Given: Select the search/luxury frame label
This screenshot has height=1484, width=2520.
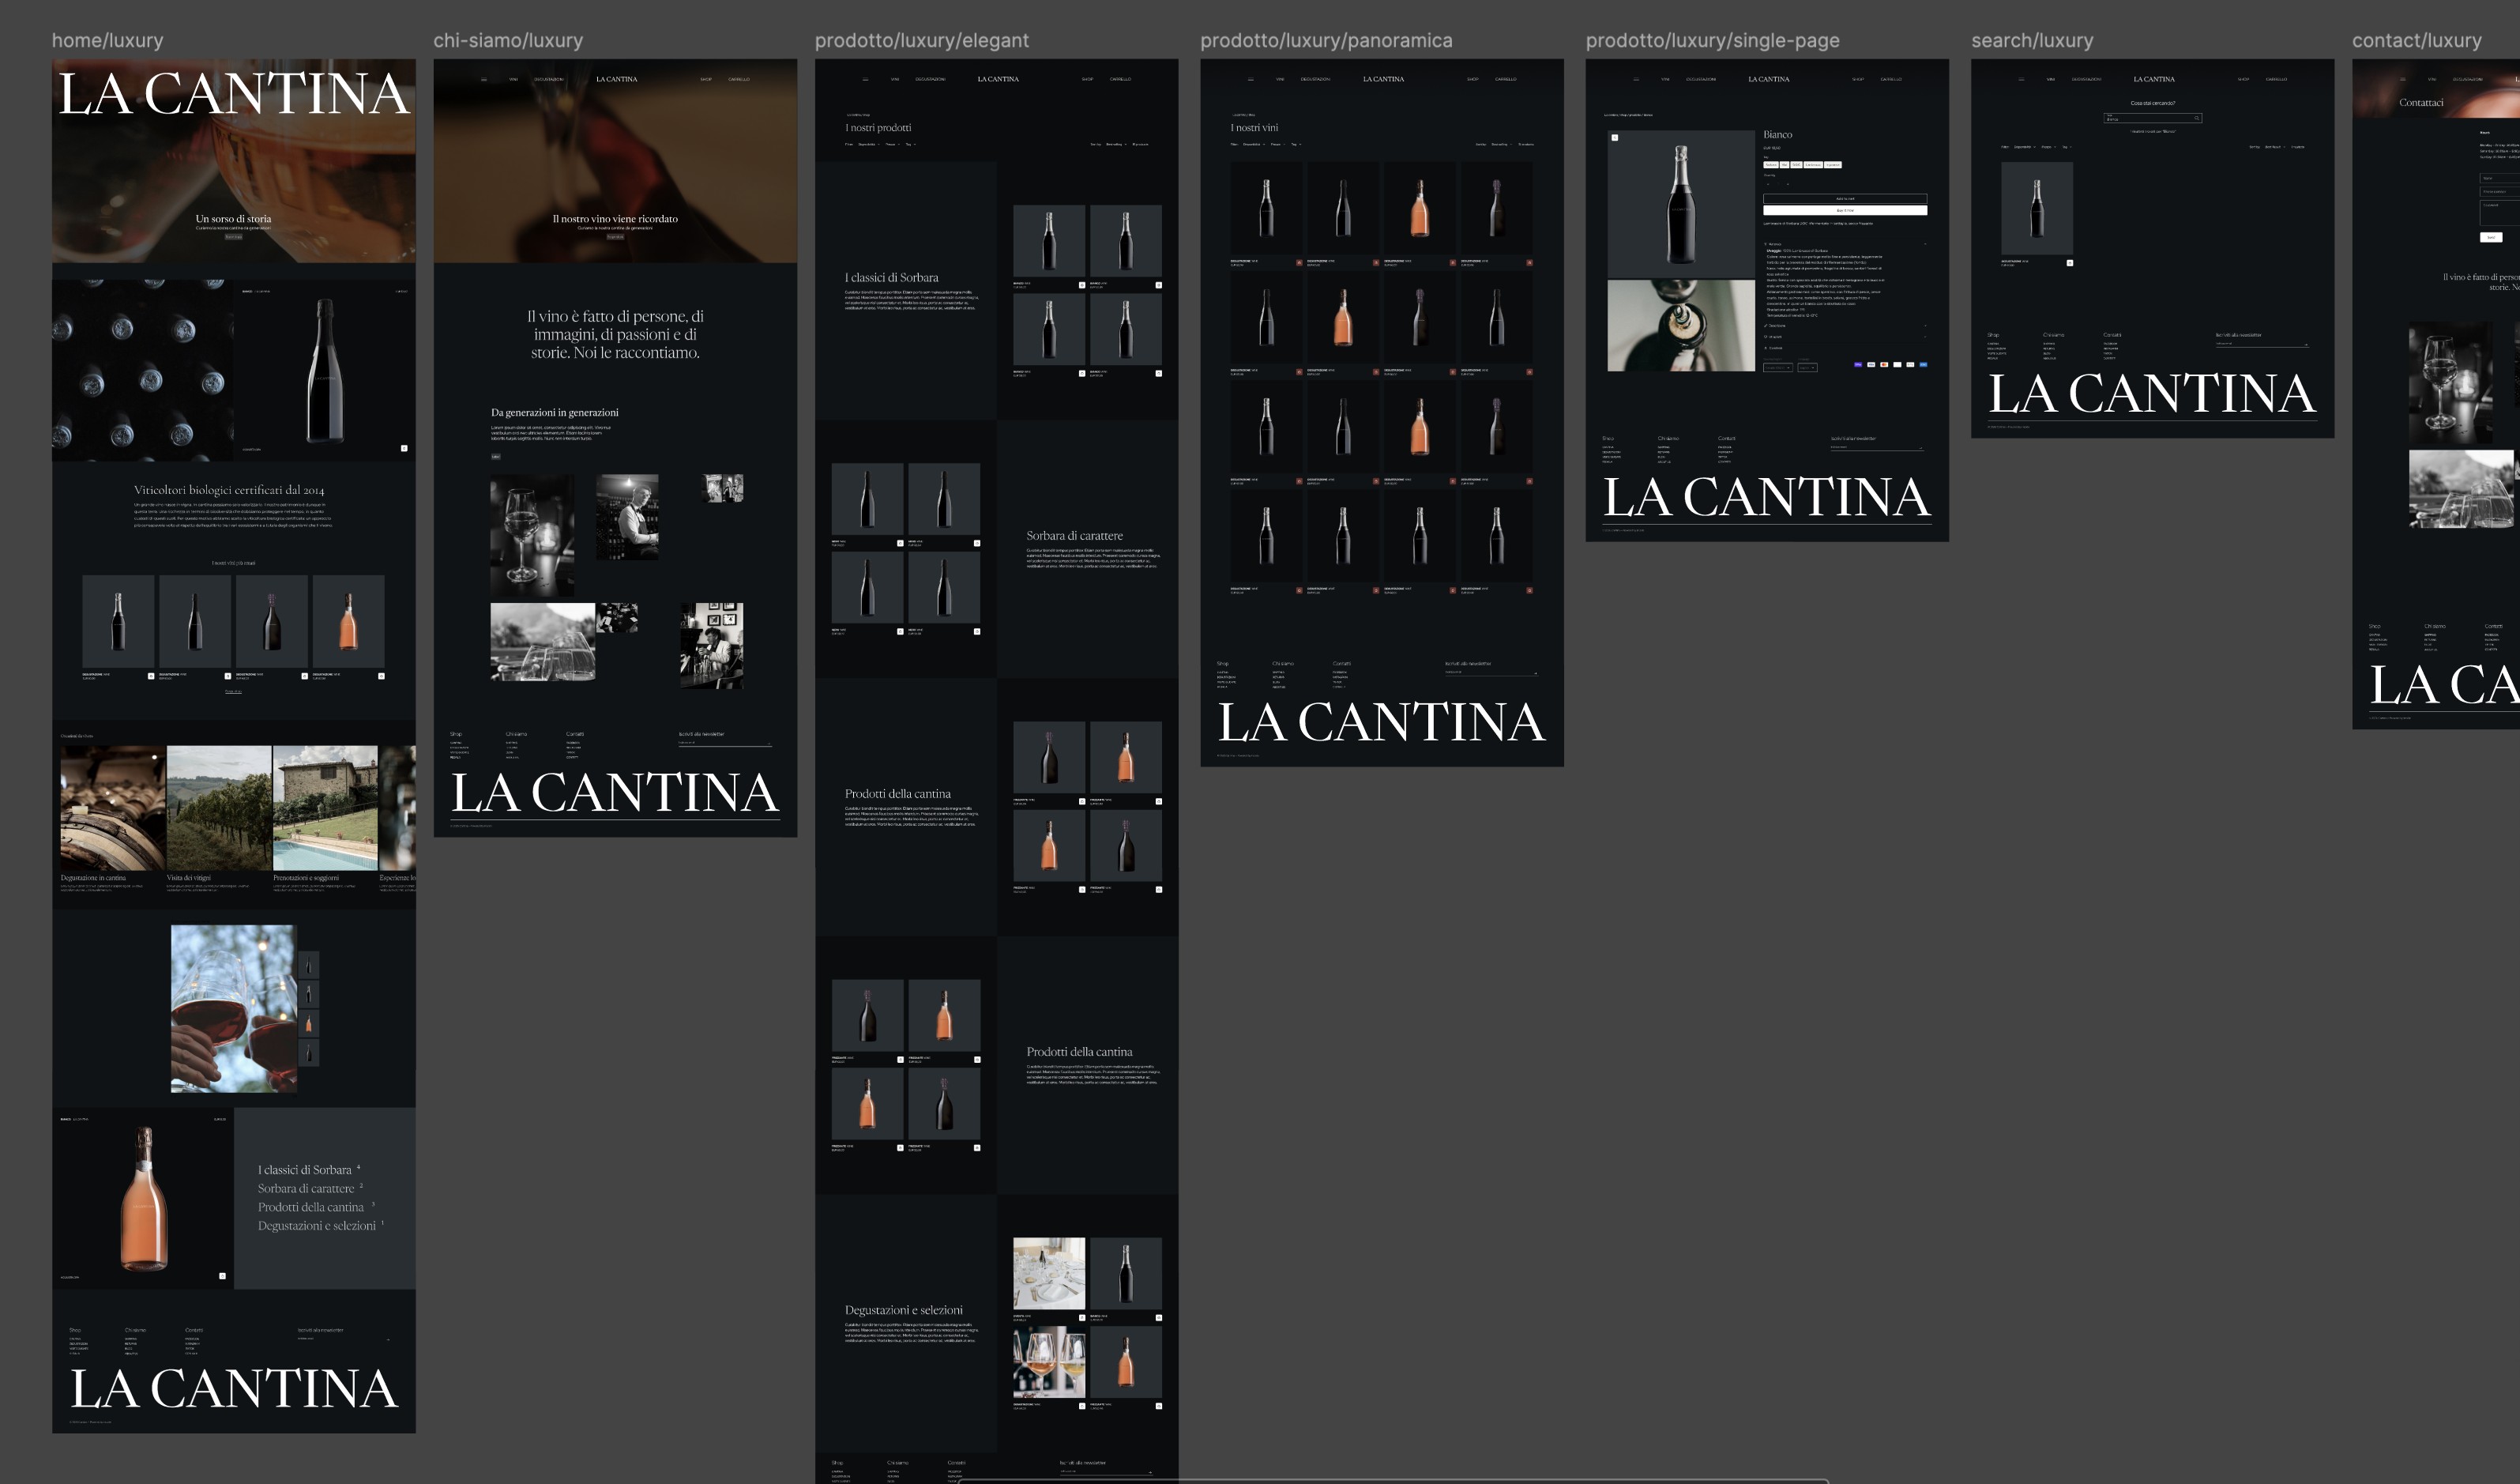Looking at the screenshot, I should pos(2032,40).
